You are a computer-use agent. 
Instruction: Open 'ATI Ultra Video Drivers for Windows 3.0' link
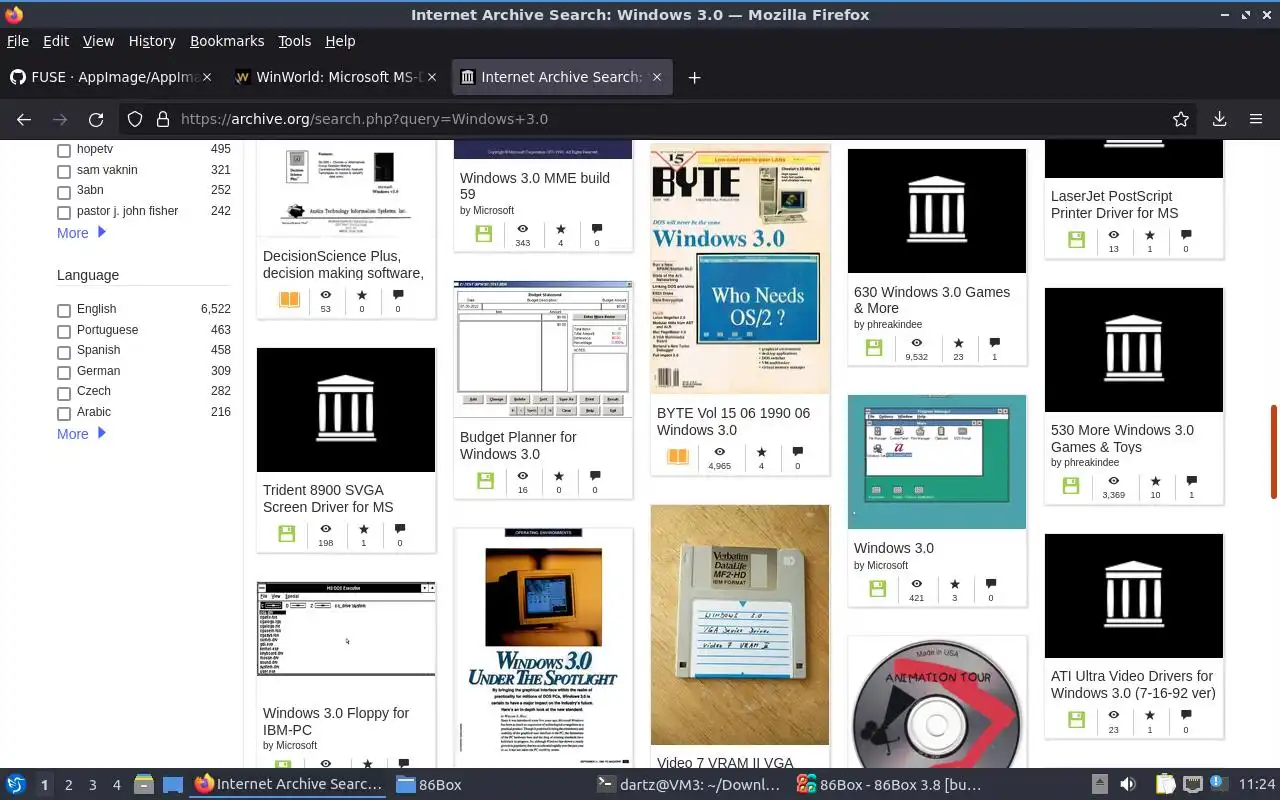click(x=1133, y=684)
